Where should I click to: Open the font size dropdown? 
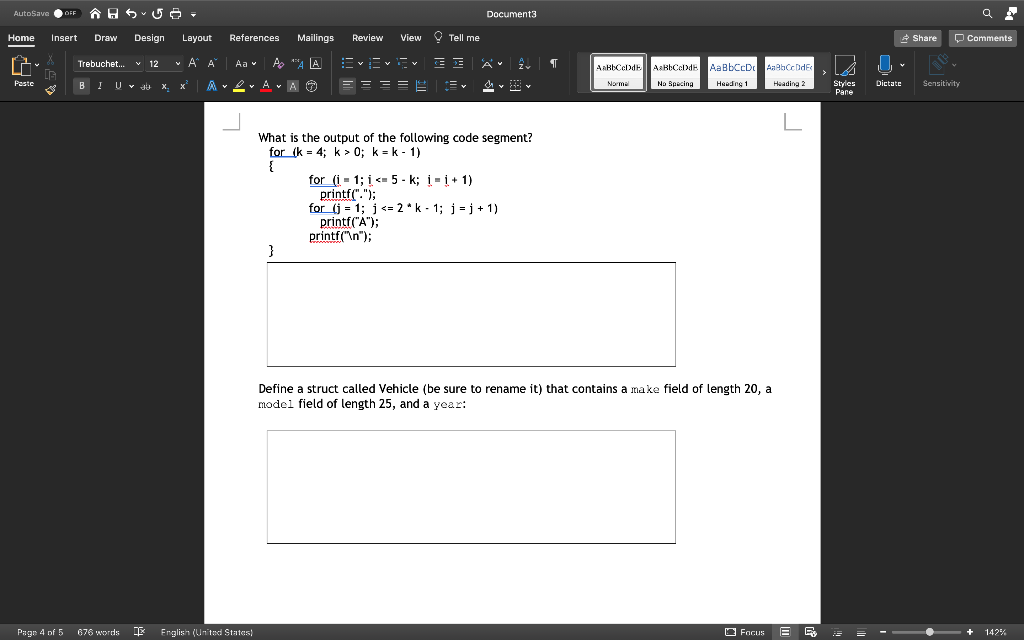click(163, 63)
